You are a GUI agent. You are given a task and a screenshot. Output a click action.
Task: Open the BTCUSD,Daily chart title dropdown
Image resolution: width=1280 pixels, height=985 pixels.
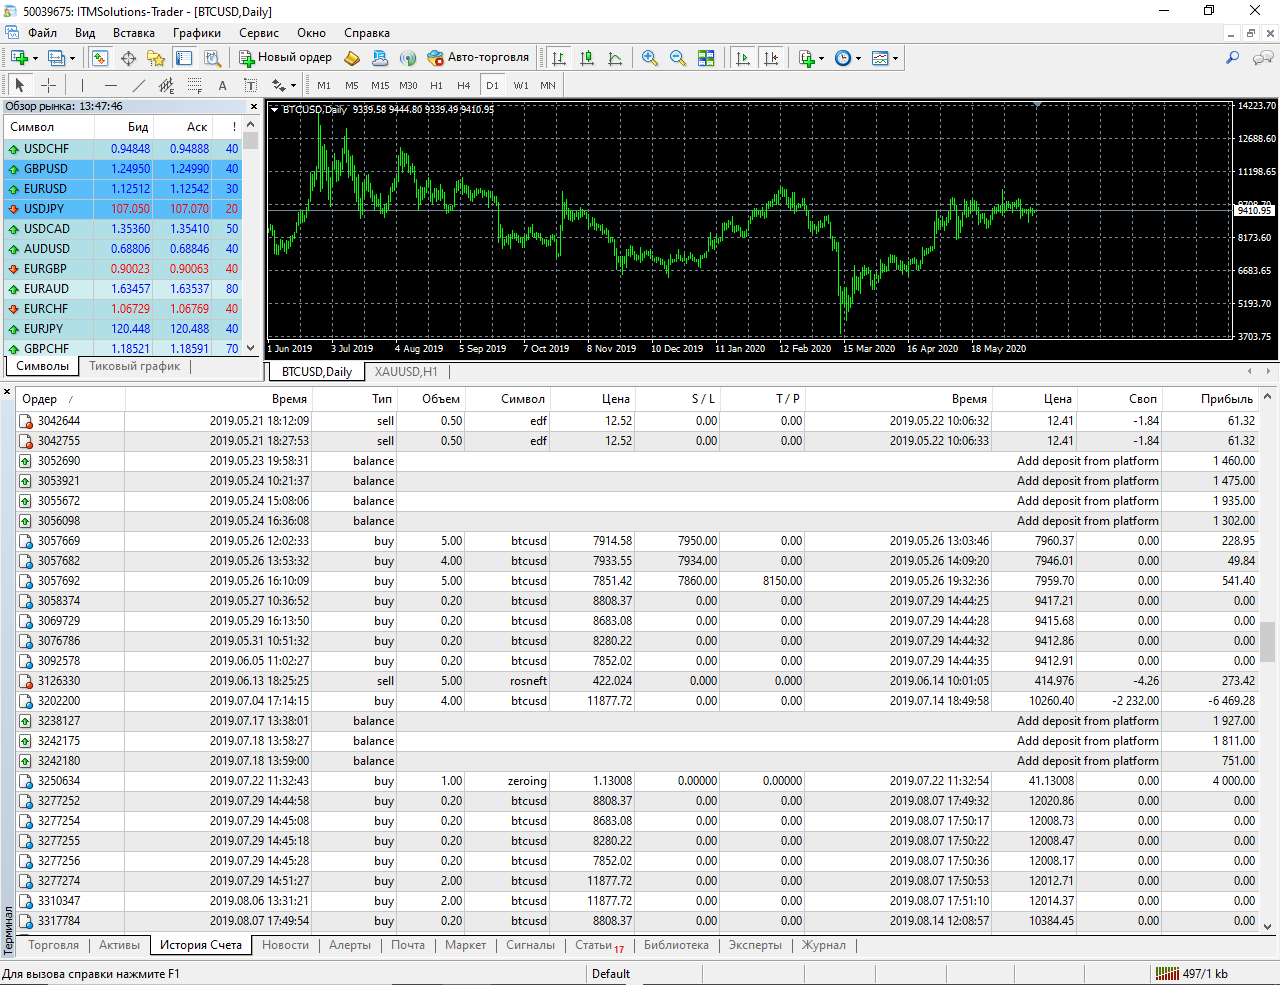click(275, 110)
